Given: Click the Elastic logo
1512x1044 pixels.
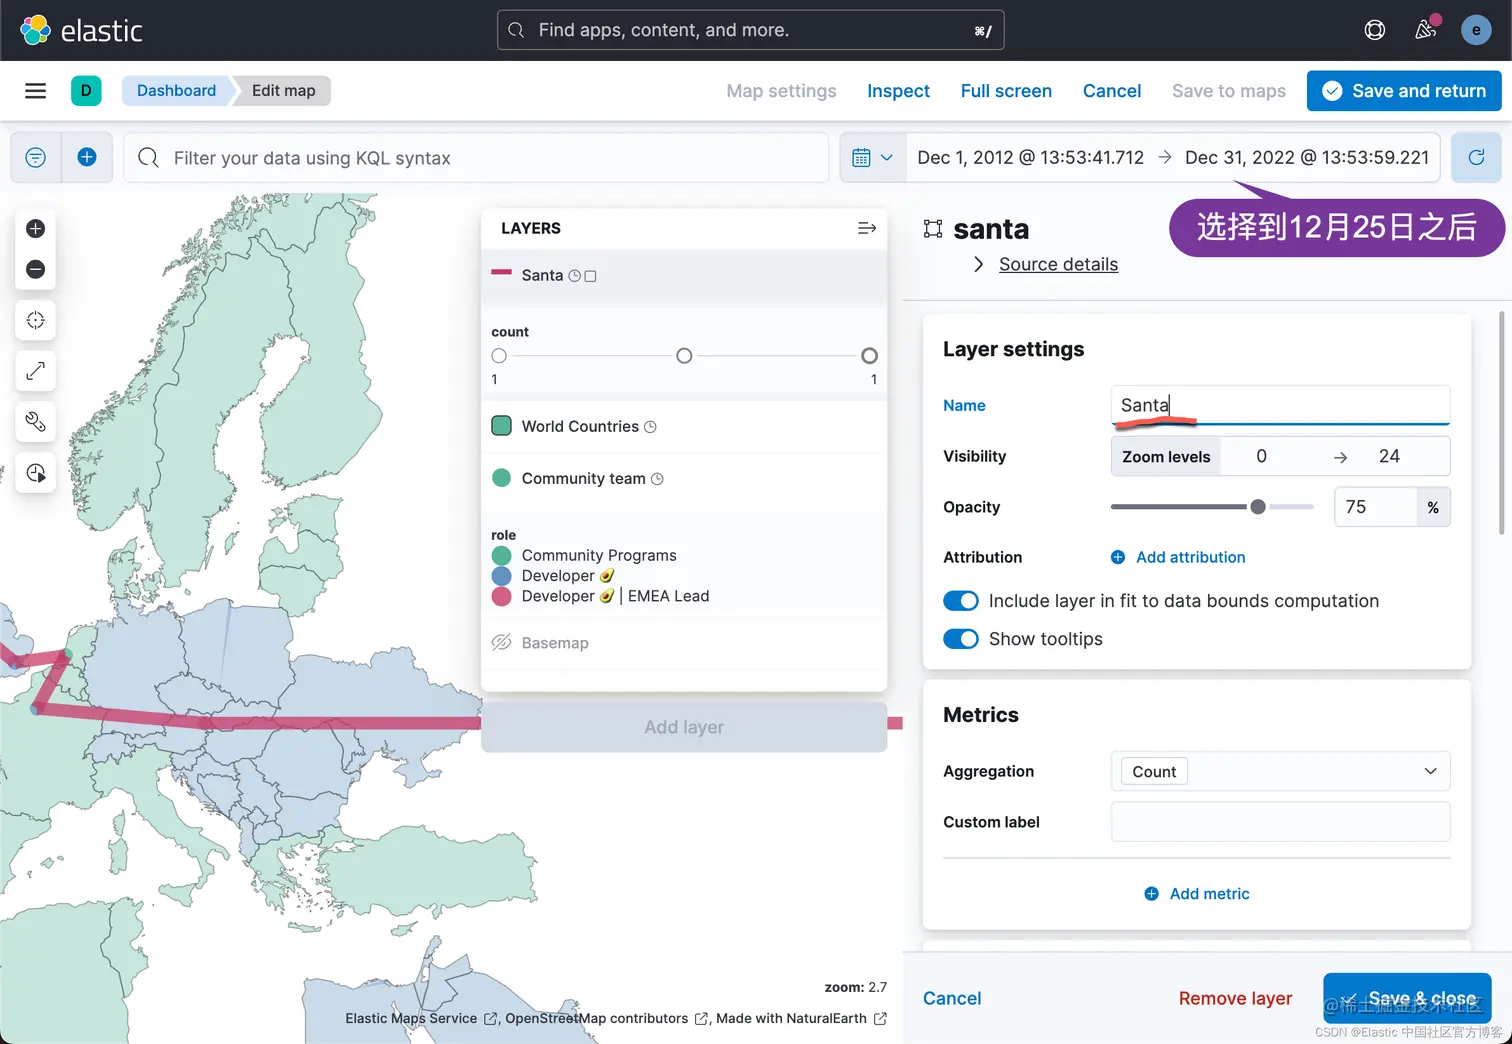Looking at the screenshot, I should click(82, 30).
